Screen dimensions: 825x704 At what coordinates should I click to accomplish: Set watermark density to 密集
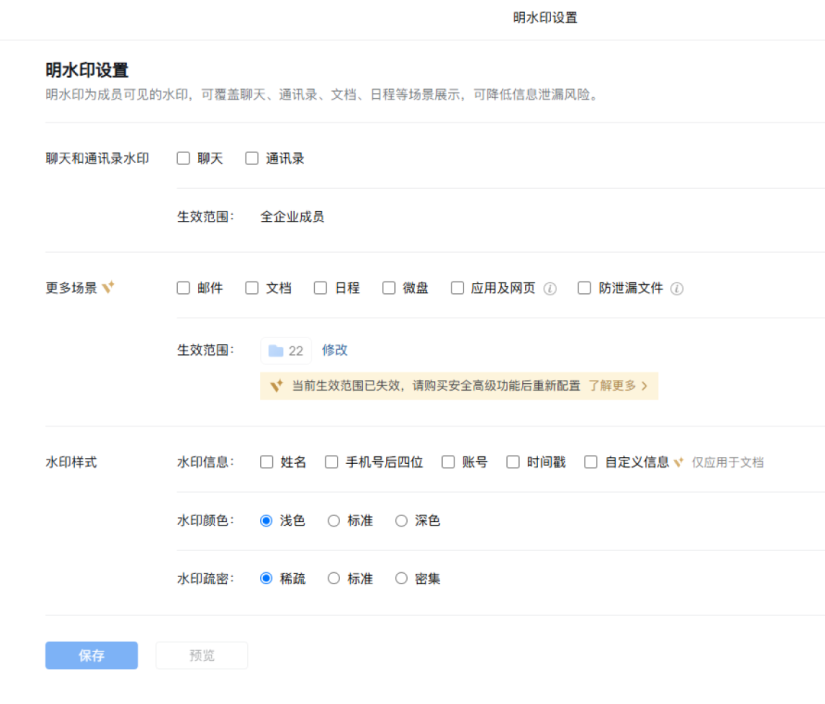[x=402, y=578]
